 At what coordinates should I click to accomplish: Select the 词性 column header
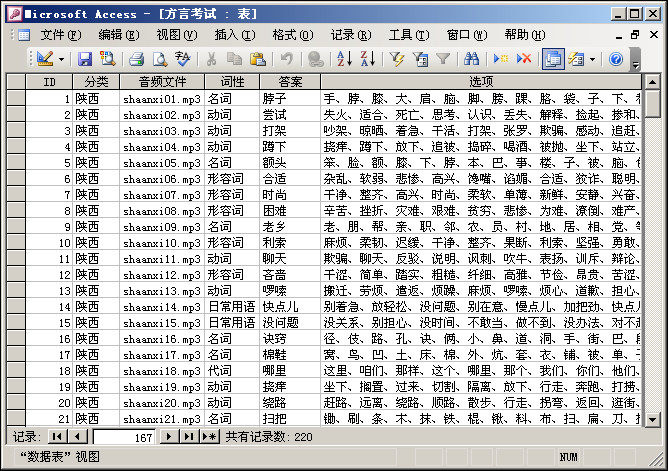232,82
